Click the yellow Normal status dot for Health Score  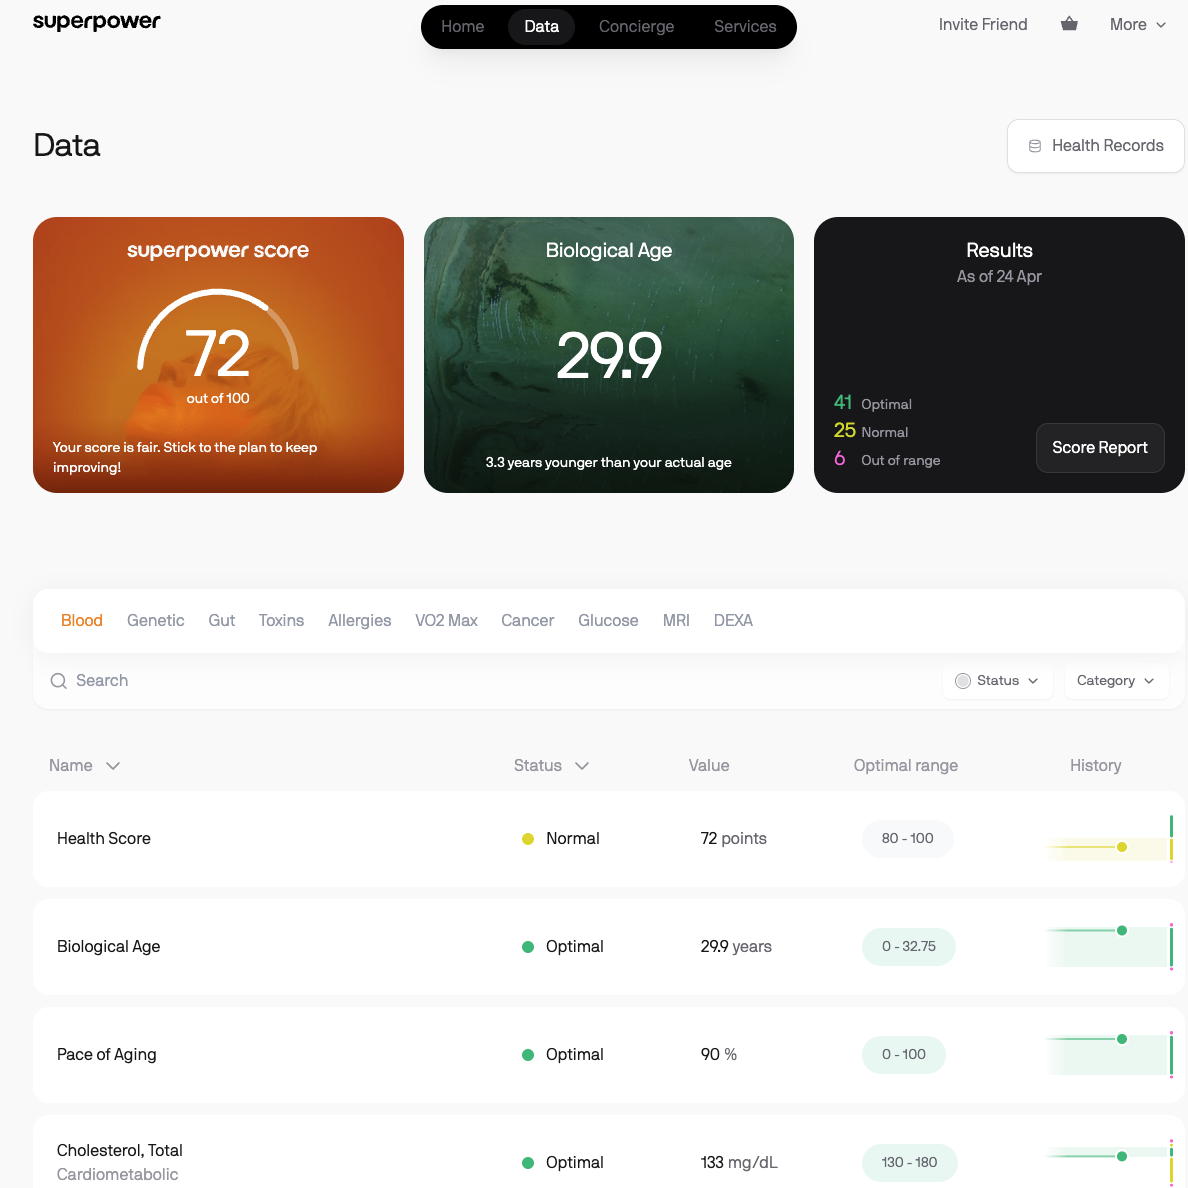[528, 839]
